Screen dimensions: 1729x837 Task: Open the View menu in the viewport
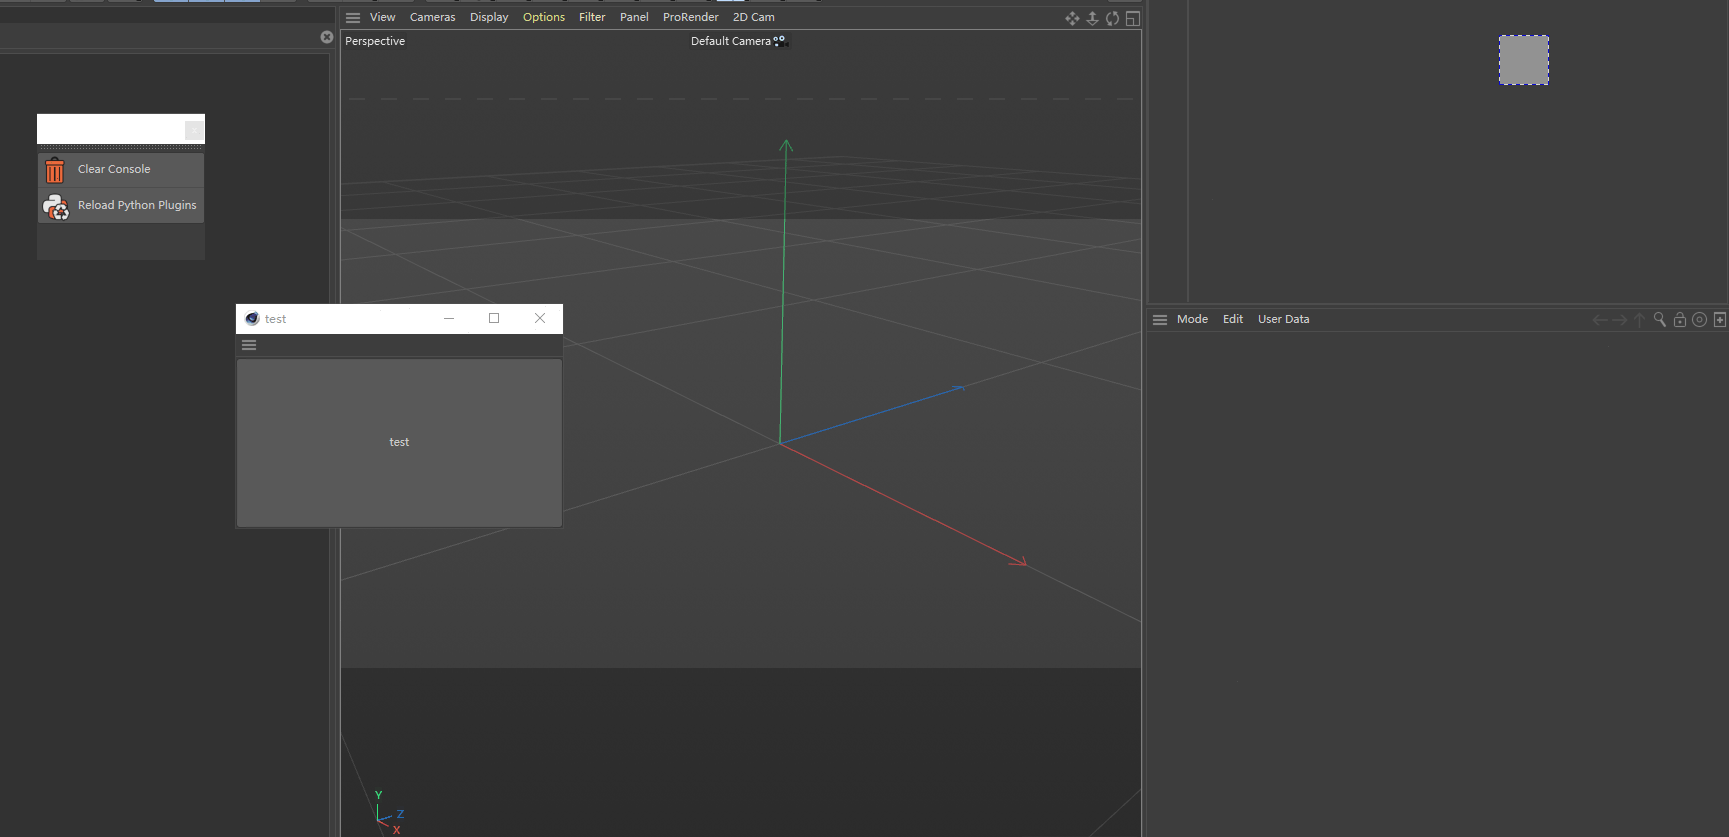point(383,17)
